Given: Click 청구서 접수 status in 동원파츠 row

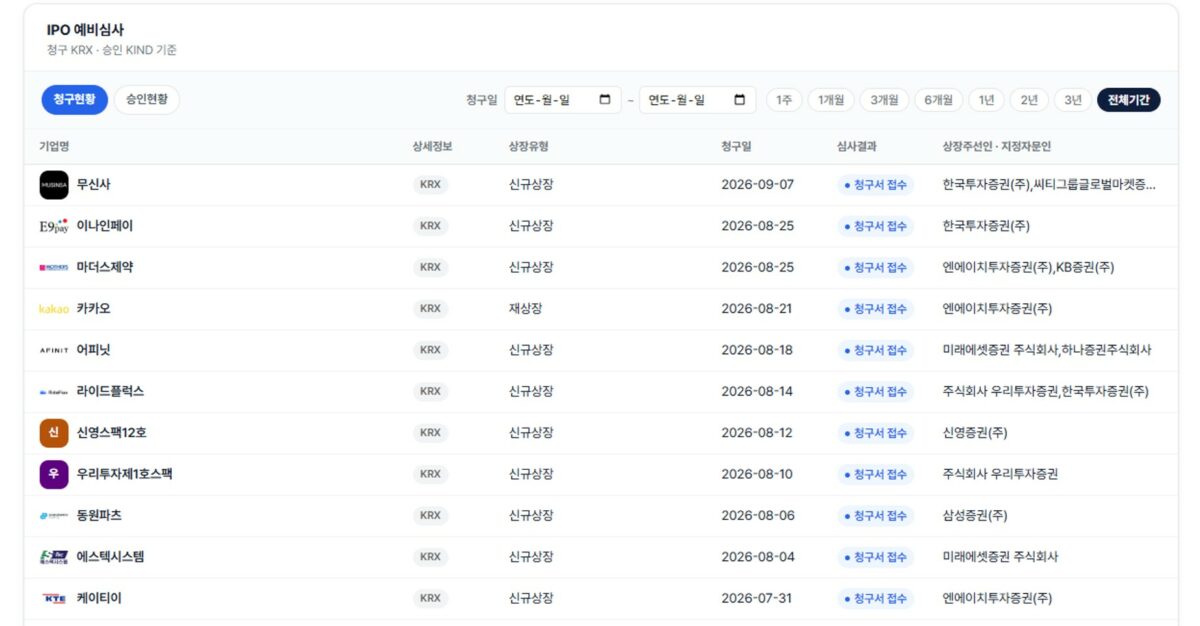Looking at the screenshot, I should point(876,516).
